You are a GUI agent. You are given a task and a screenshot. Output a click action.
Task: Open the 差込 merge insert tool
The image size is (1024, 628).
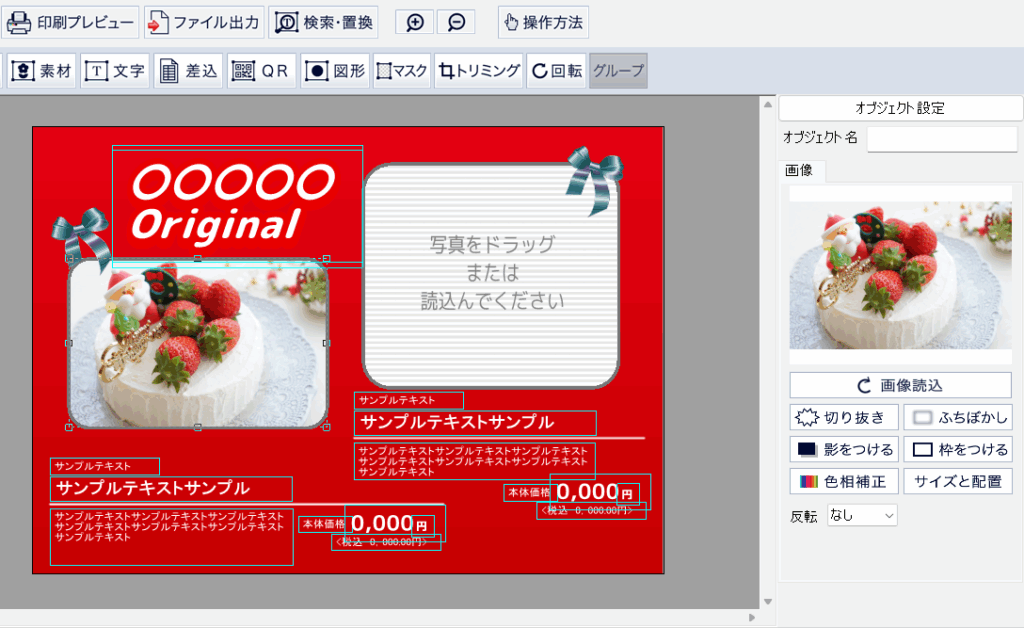188,71
